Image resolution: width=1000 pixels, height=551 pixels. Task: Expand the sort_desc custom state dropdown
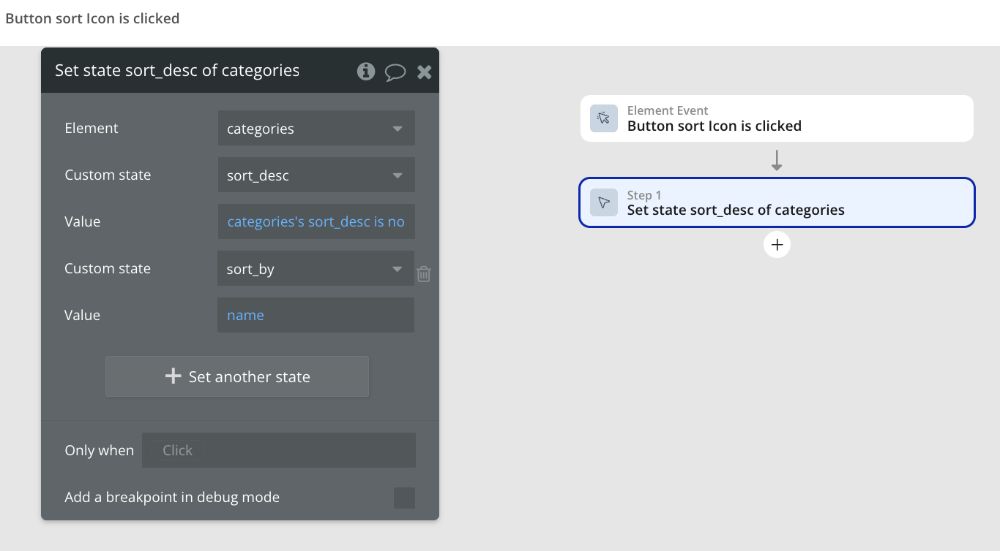pyautogui.click(x=316, y=175)
